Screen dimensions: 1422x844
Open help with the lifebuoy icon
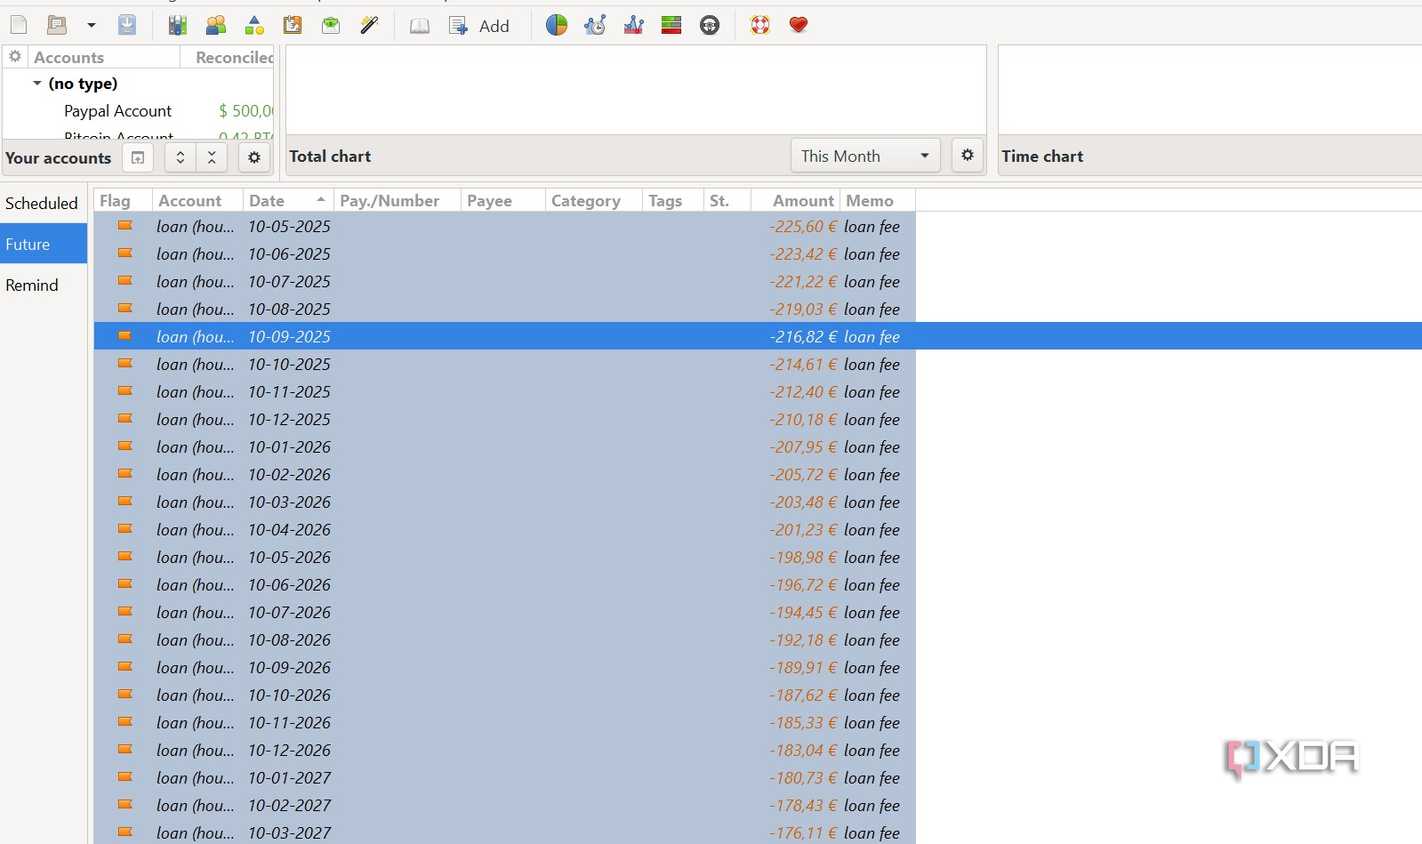tap(760, 25)
